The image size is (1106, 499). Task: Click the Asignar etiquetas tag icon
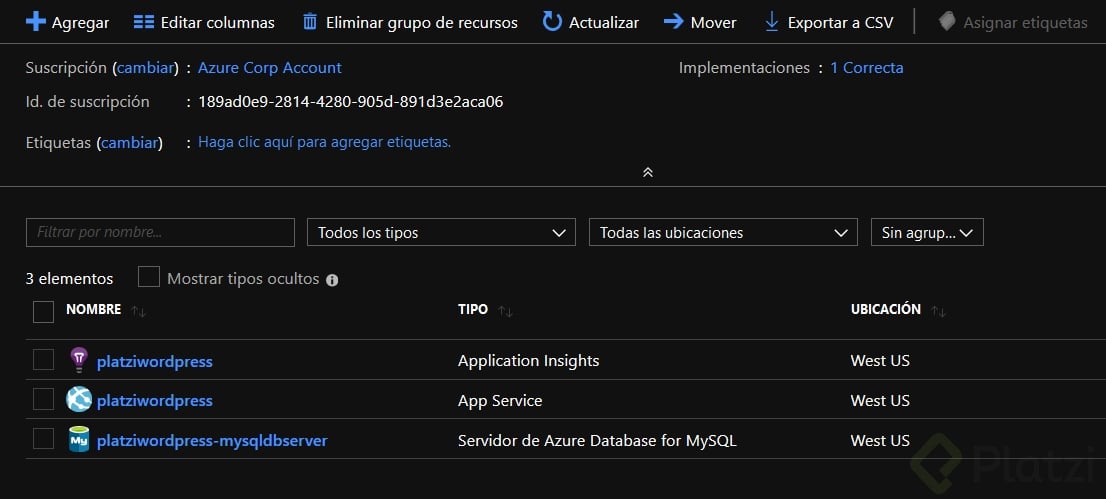tap(947, 21)
